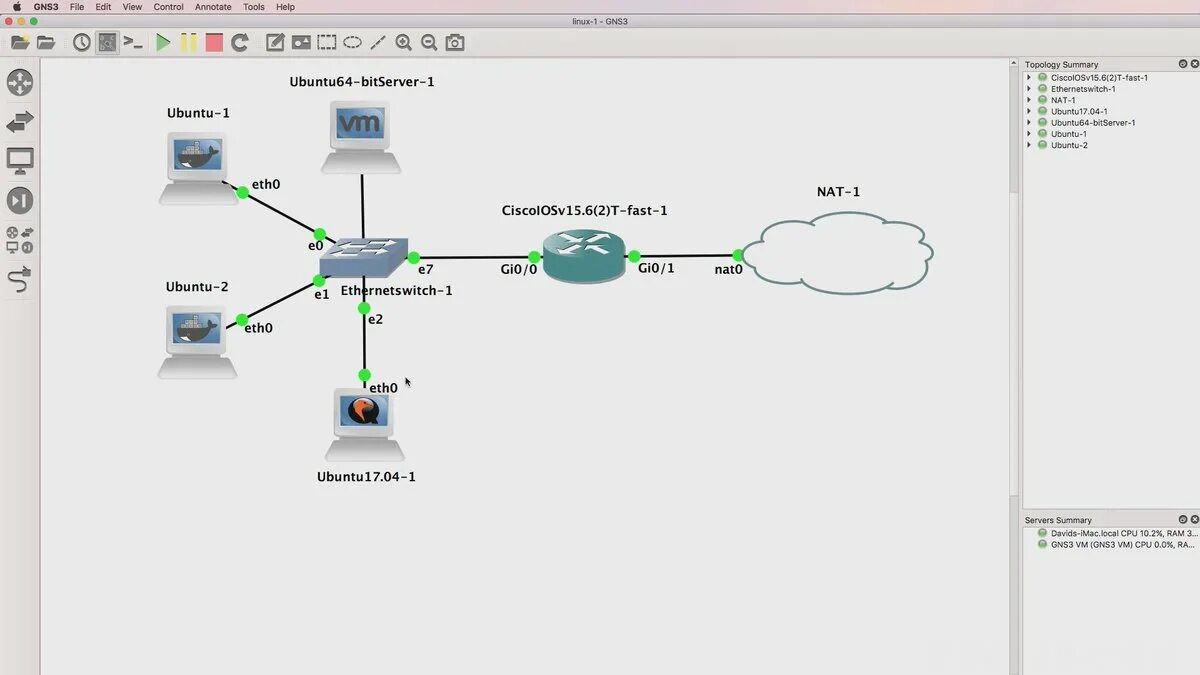Select Davids-iMac.local server row
The width and height of the screenshot is (1200, 675).
(x=1116, y=533)
